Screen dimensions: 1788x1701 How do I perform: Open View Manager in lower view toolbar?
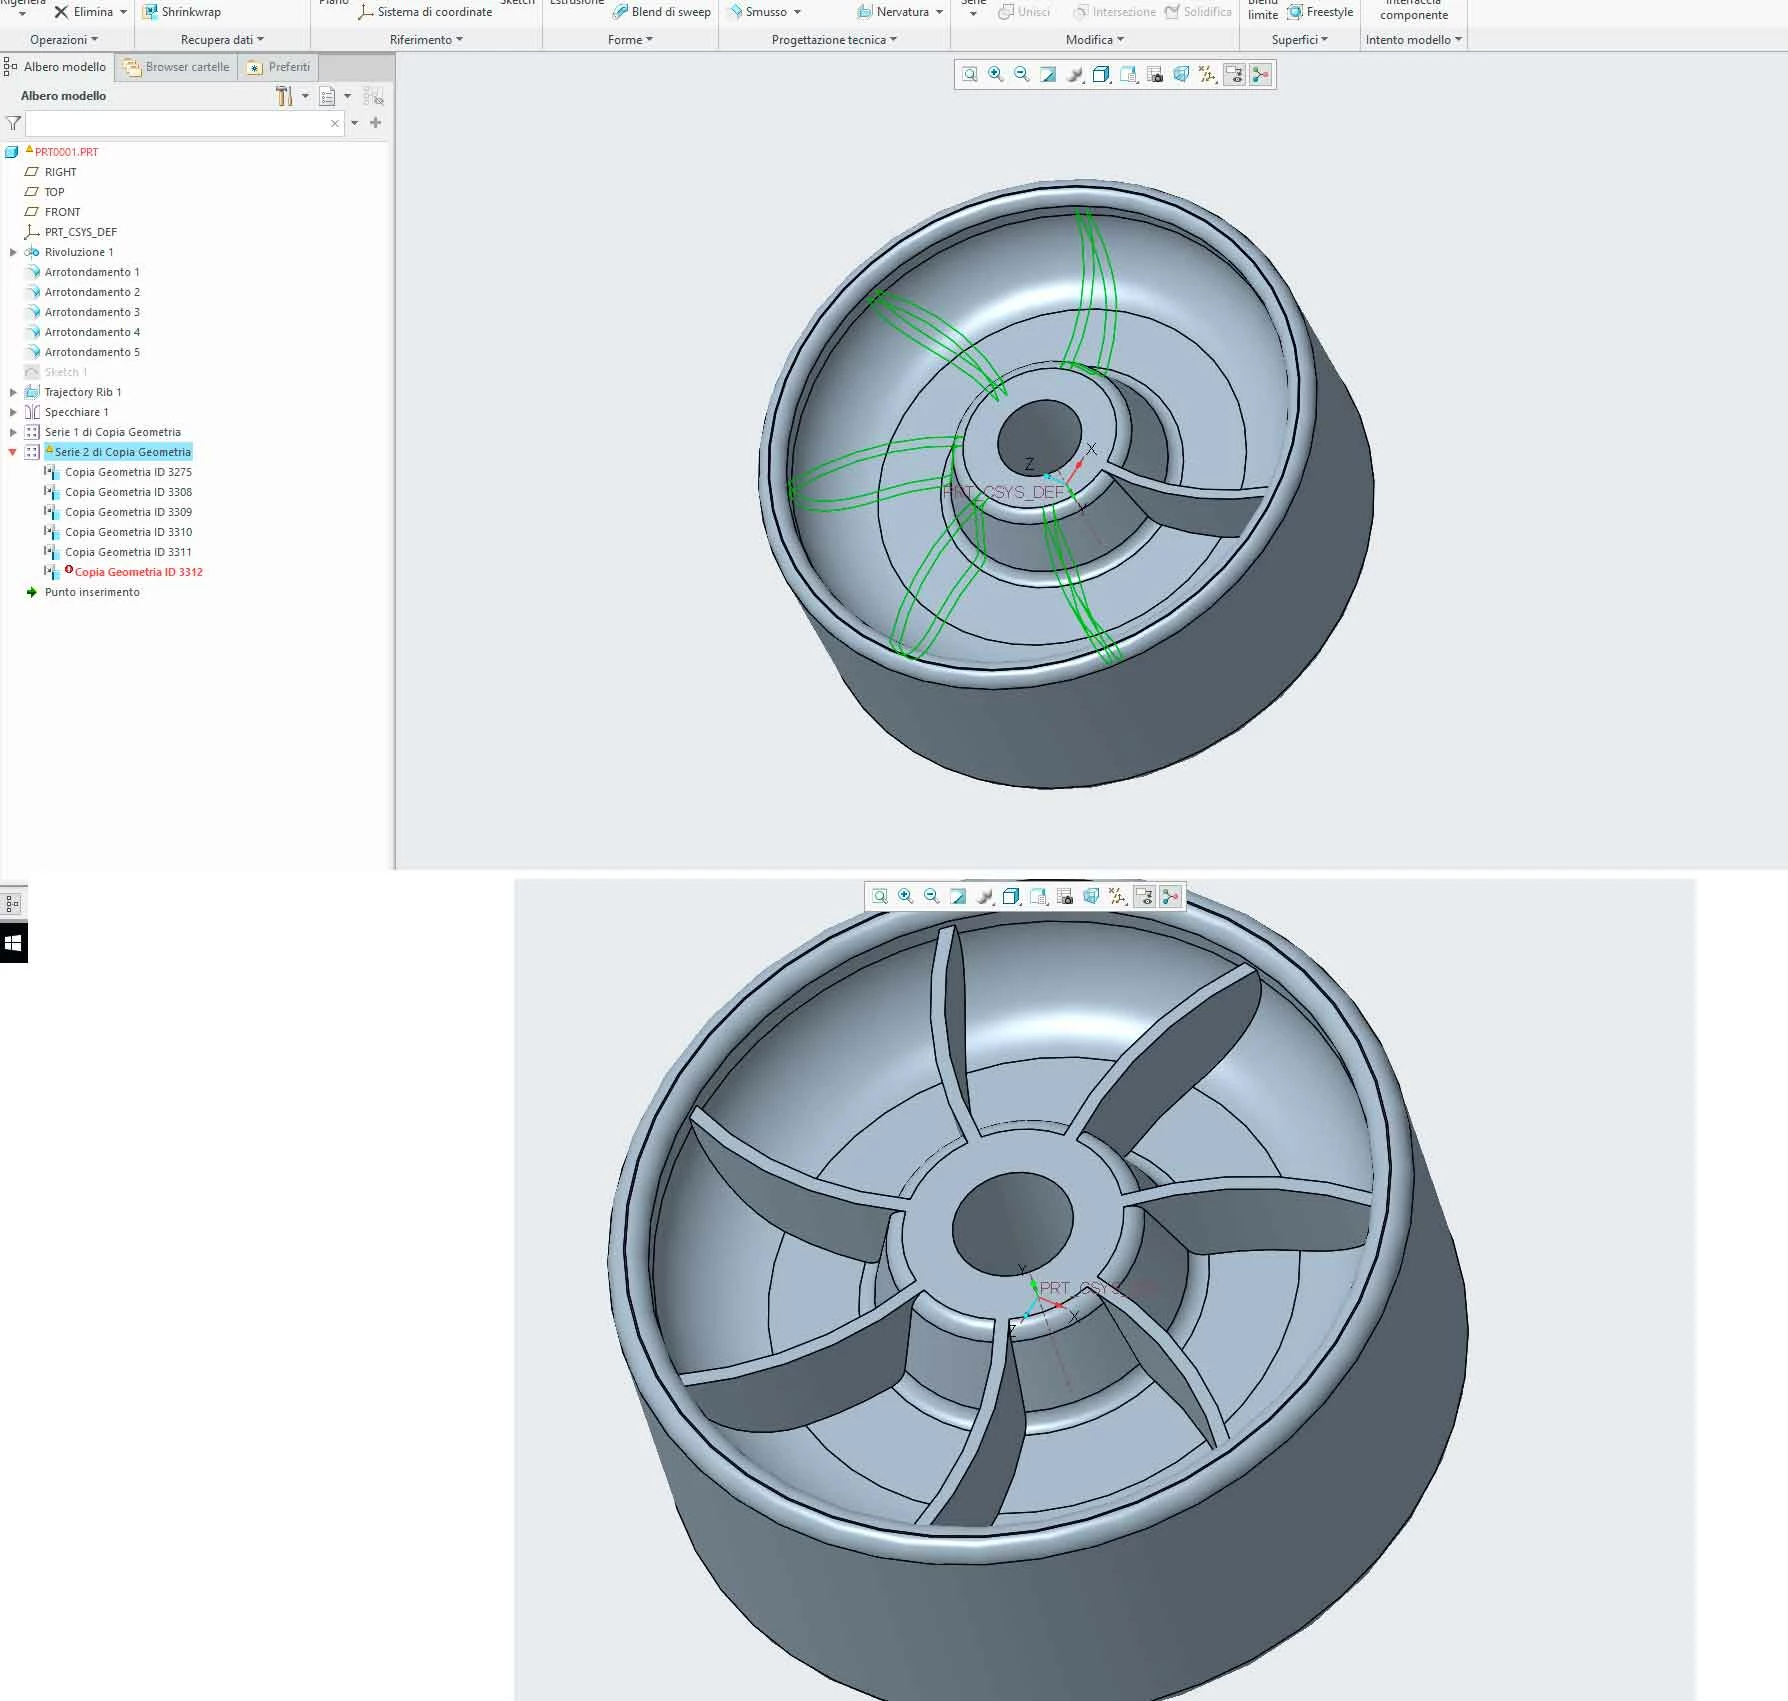tap(1065, 897)
